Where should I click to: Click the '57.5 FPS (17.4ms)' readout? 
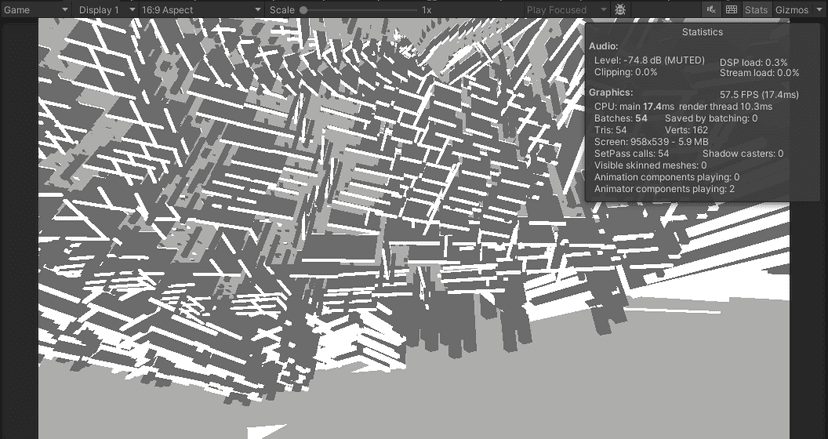coord(759,95)
